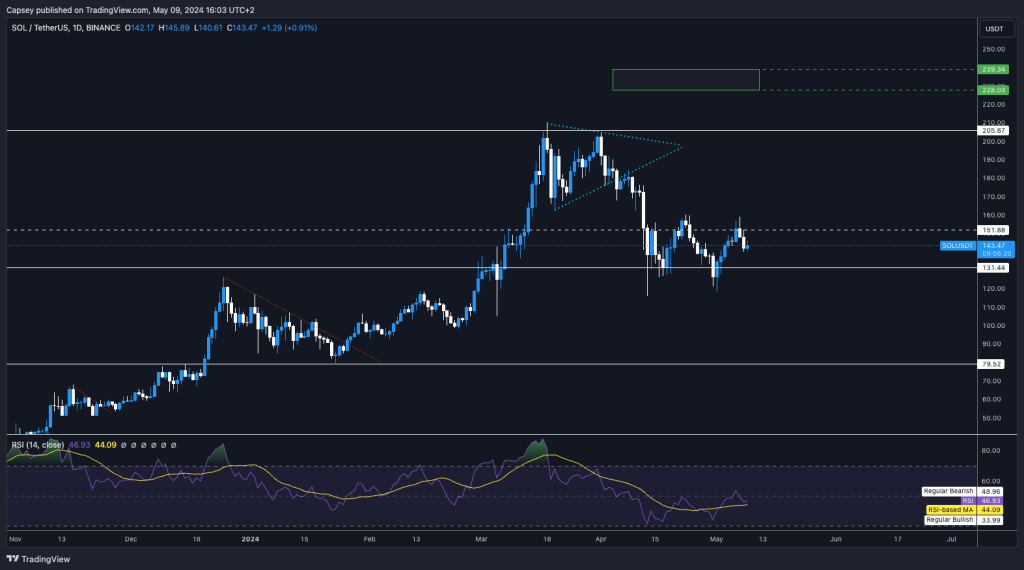The height and width of the screenshot is (570, 1024).
Task: Click the 228.03 green price label
Action: (993, 90)
